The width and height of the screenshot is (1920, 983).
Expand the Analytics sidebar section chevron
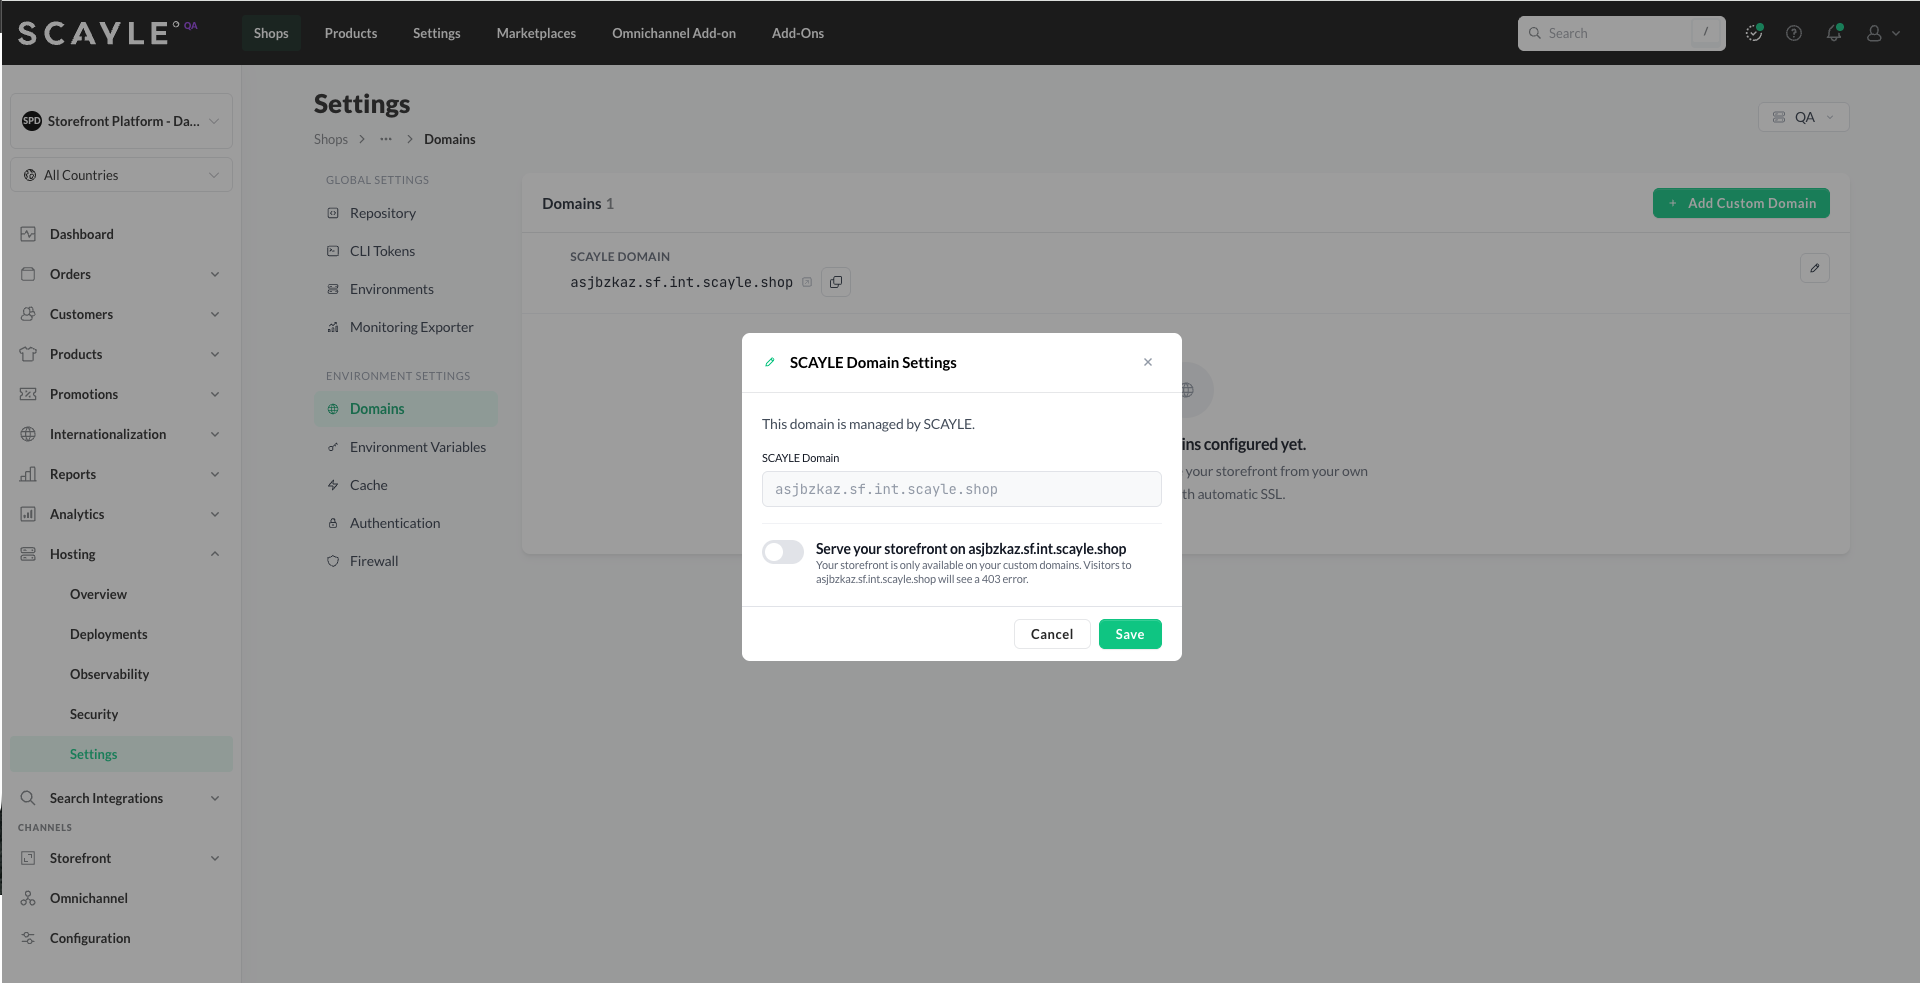pos(215,514)
